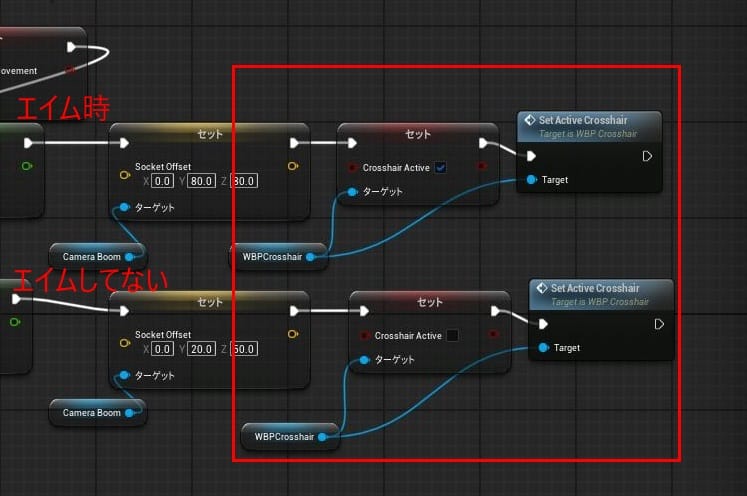747x496 pixels.
Task: Edit Y value 20.0 of Socket Offset
Action: coord(202,349)
